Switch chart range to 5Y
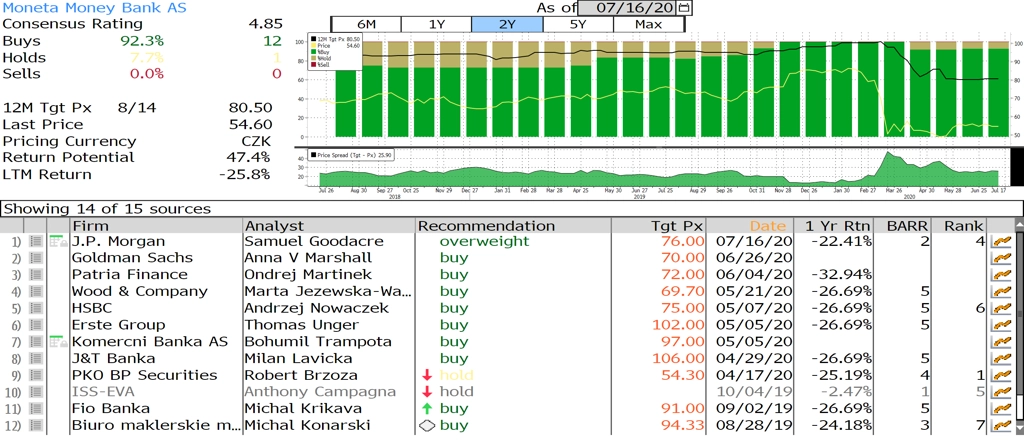 click(x=578, y=24)
